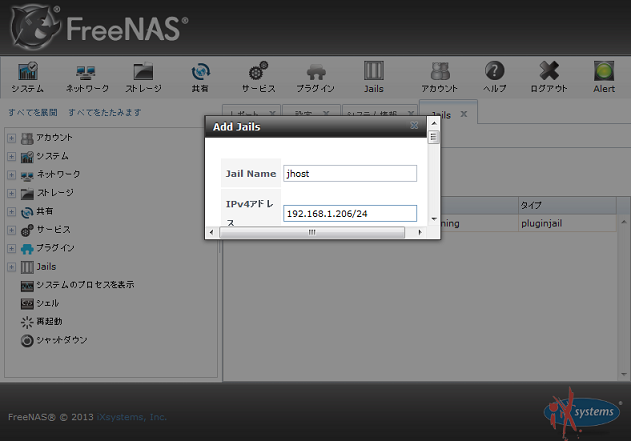
Task: Click the サービス gear icon in sidebar
Action: (x=27, y=231)
